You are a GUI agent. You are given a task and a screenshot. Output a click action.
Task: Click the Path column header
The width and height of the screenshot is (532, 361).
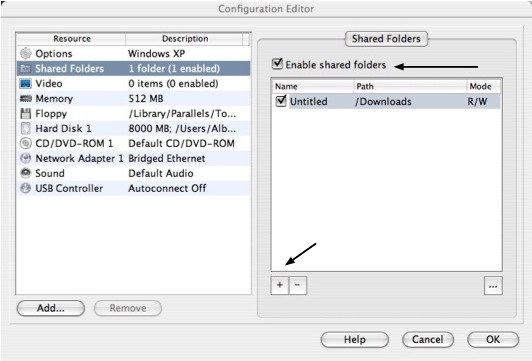pos(410,86)
